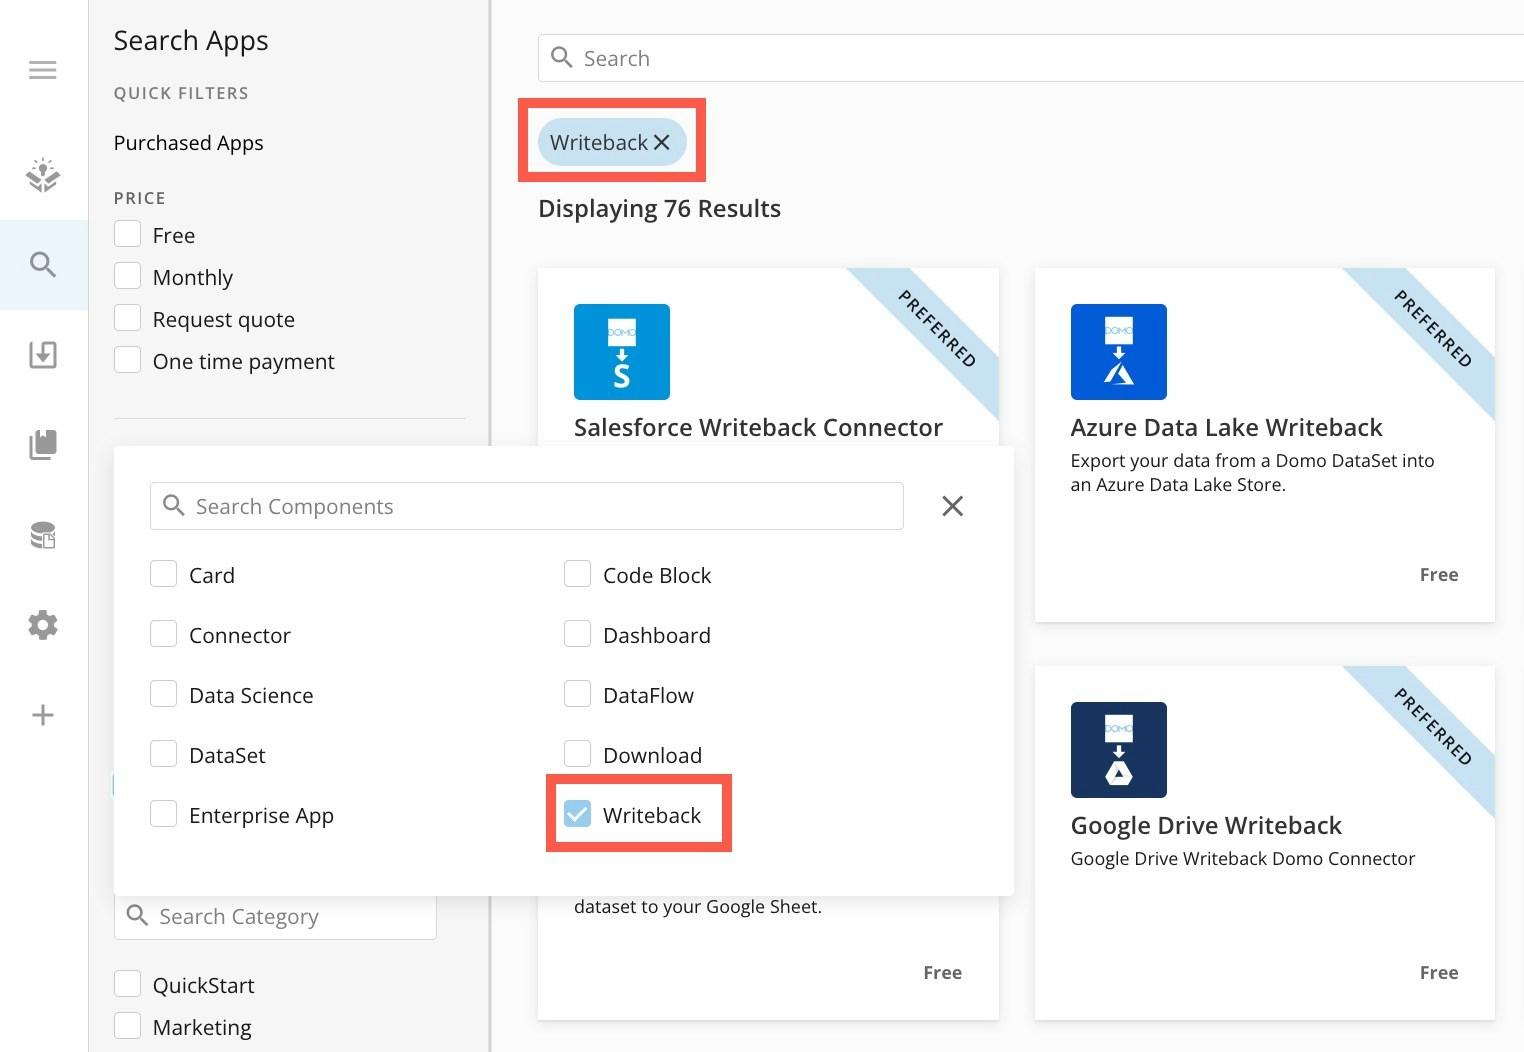Viewport: 1524px width, 1052px height.
Task: Click Free price on Google Drive card
Action: pos(1439,973)
